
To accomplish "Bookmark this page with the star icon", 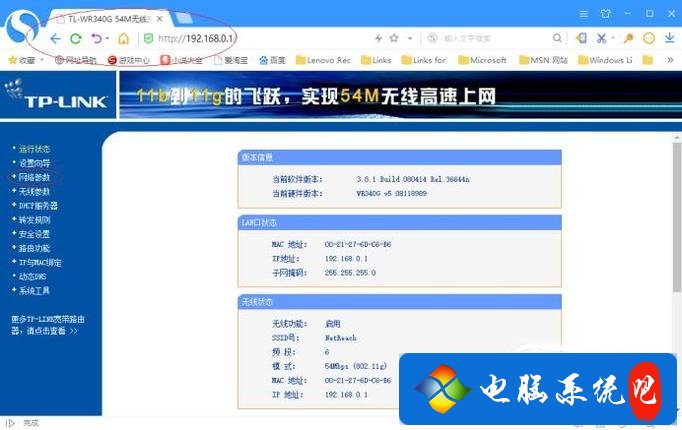I will click(x=394, y=38).
